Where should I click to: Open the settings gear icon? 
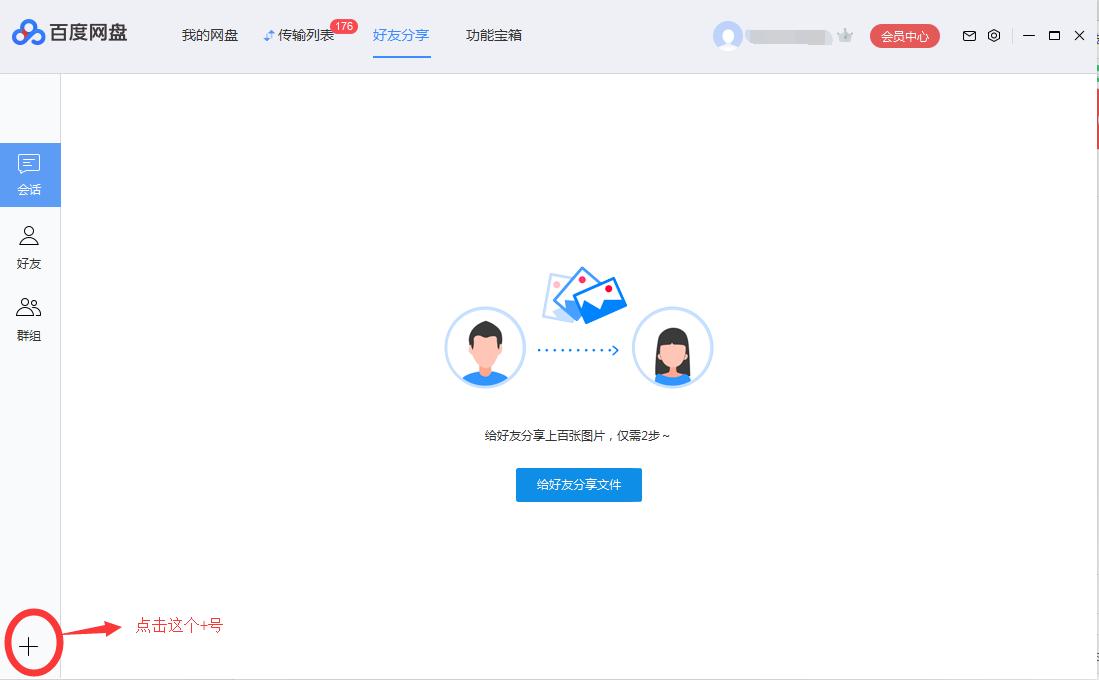click(x=993, y=35)
